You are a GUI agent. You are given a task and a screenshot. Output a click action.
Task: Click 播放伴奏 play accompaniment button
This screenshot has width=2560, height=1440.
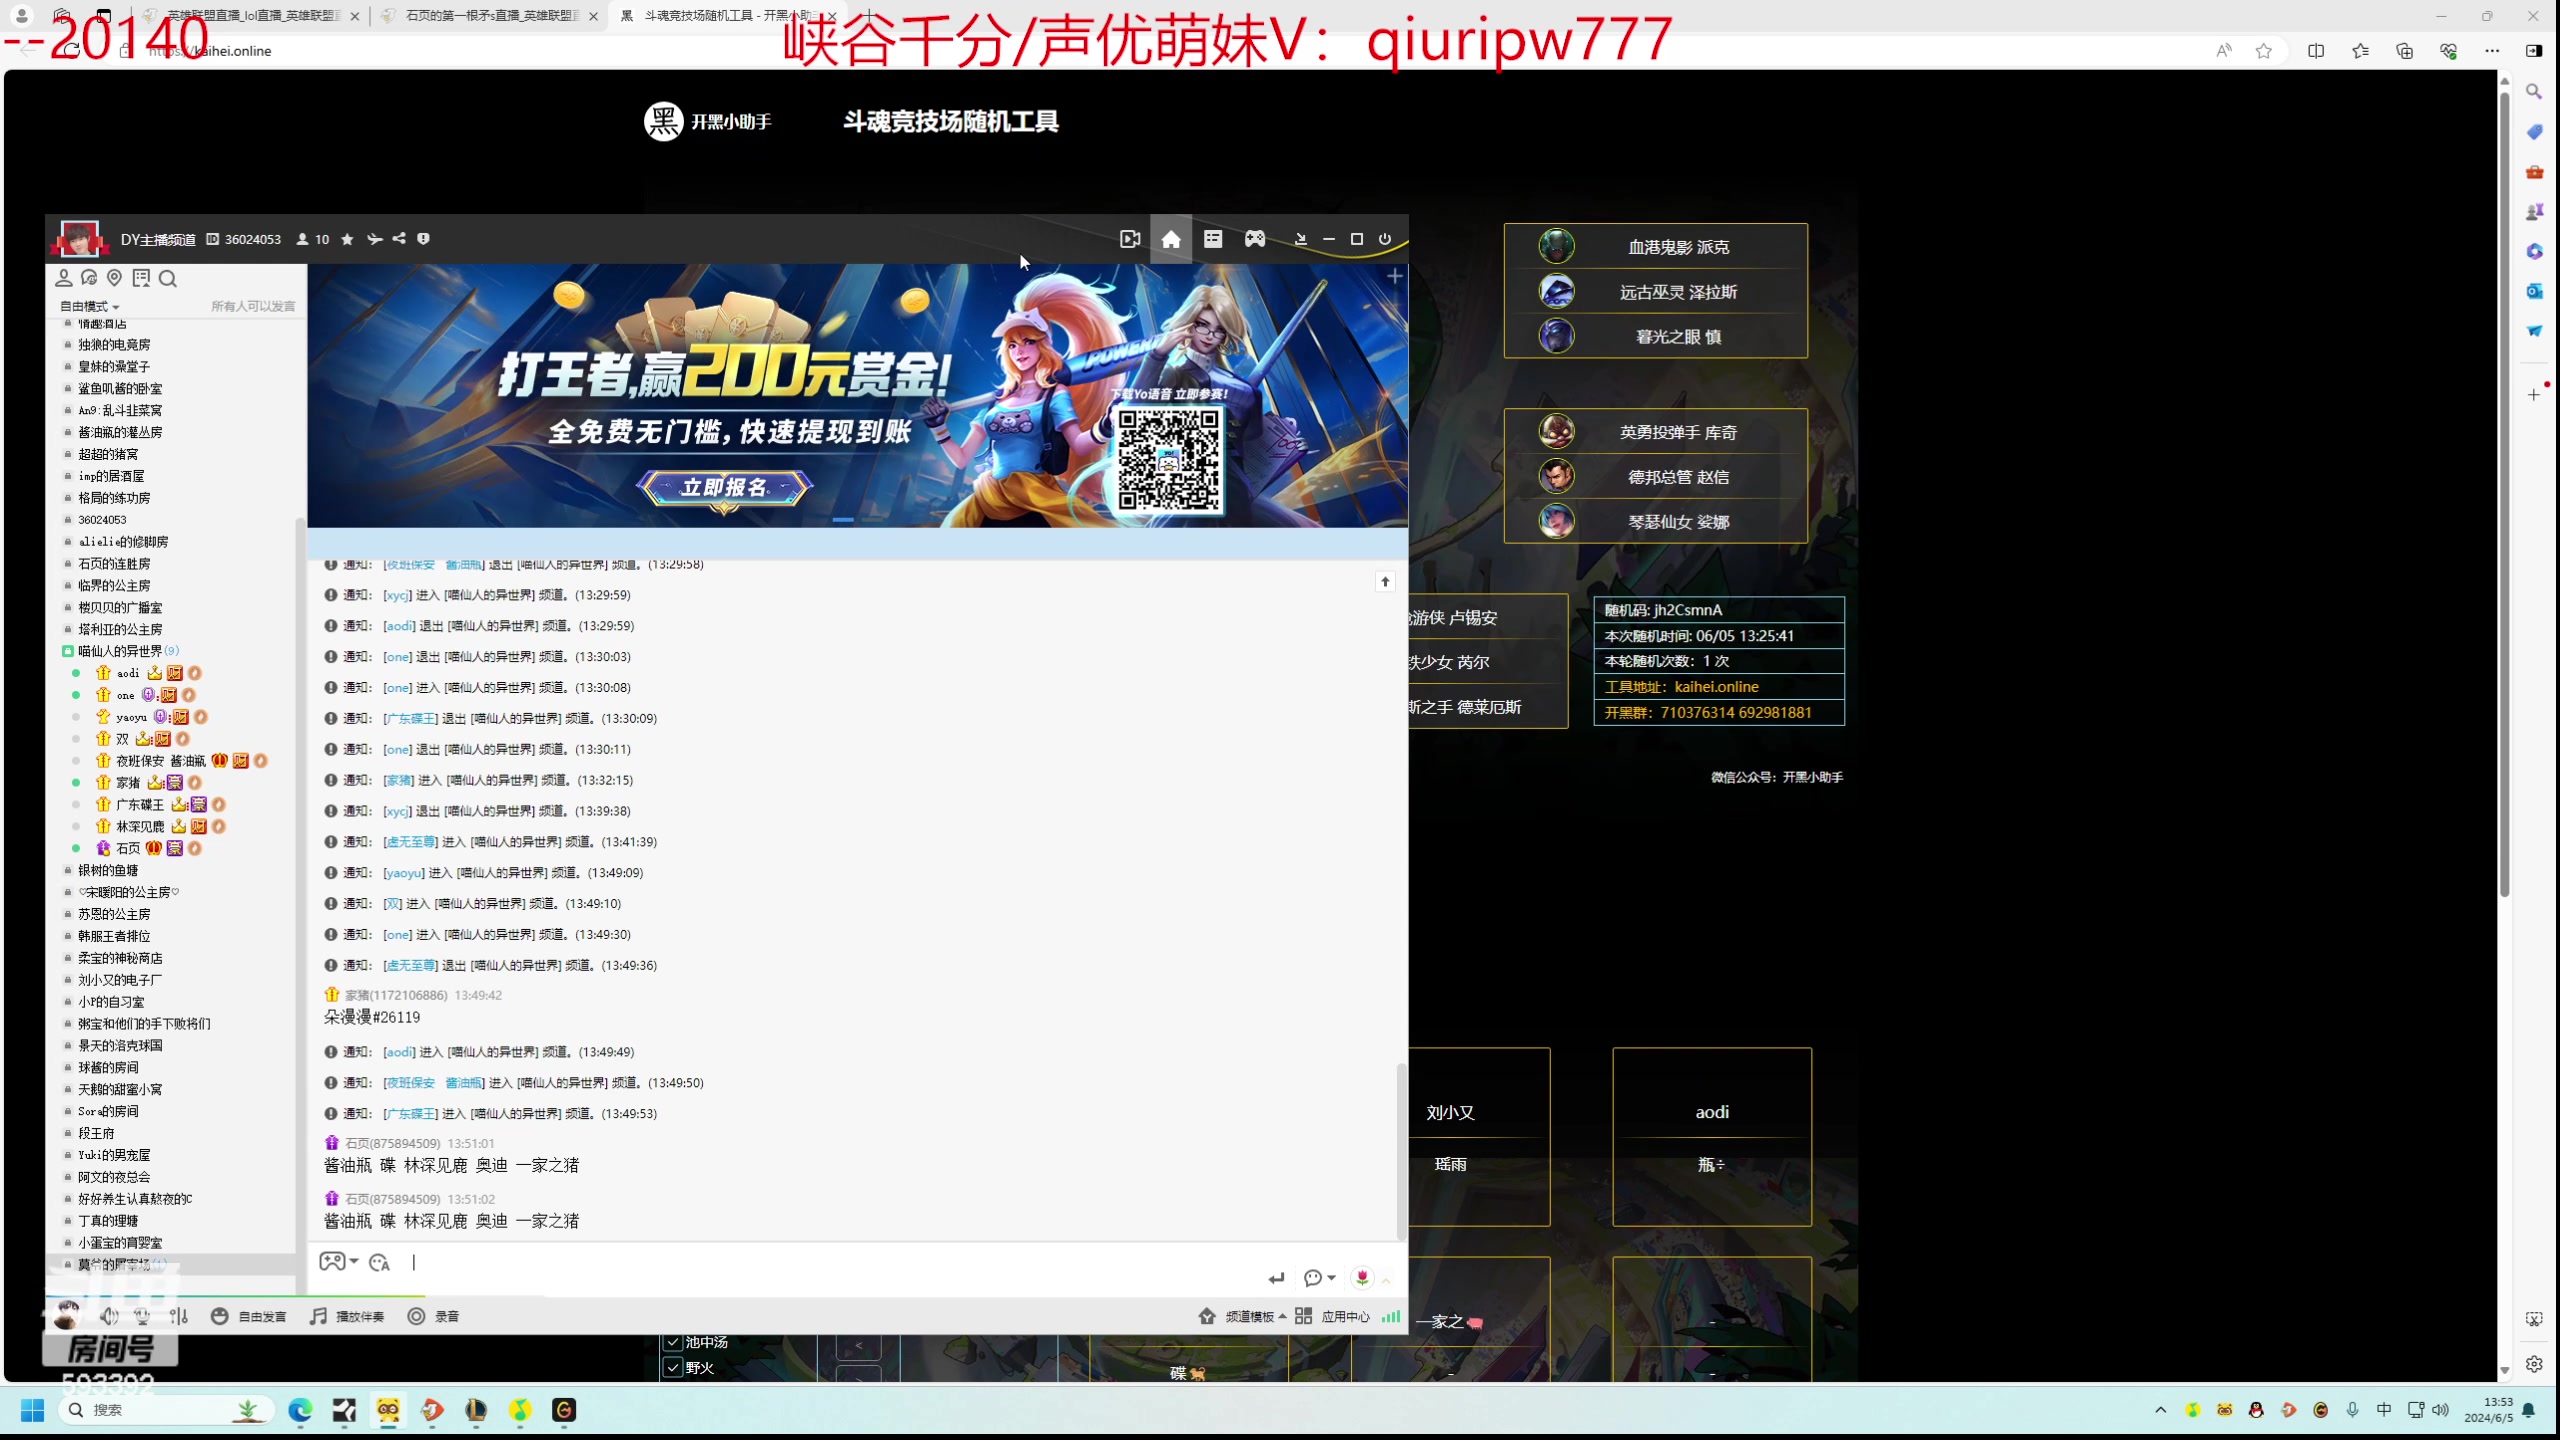click(347, 1316)
